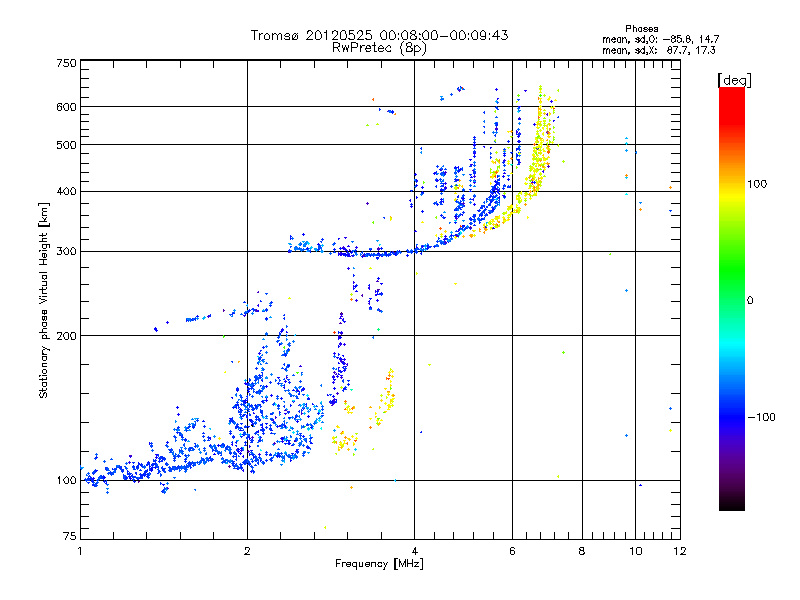Click the x-axis tick label '1'

tap(81, 551)
